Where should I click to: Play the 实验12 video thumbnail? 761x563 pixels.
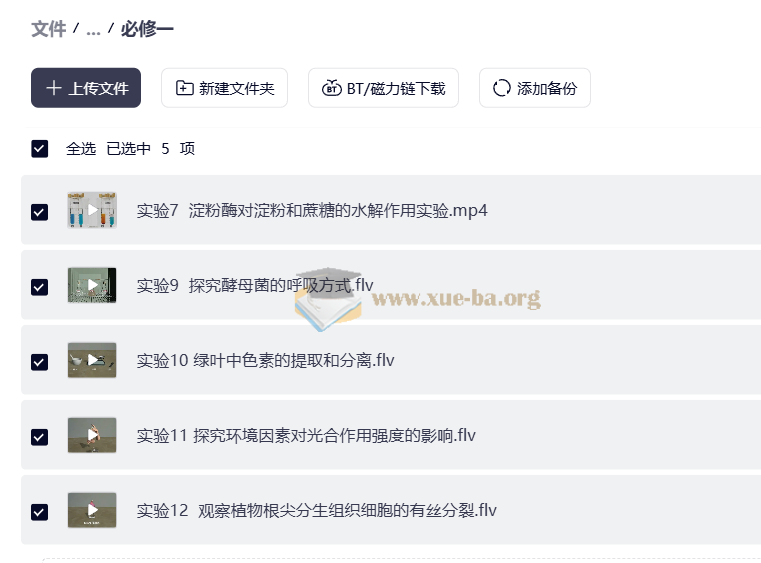click(92, 510)
